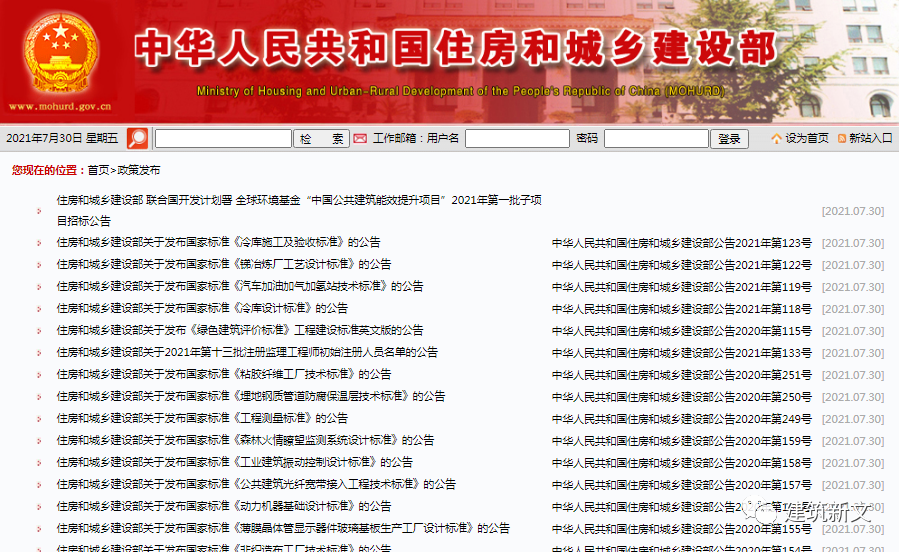The width and height of the screenshot is (901, 552).
Task: Click the red bullet before 冷库施工及验收标准 row
Action: [x=39, y=243]
